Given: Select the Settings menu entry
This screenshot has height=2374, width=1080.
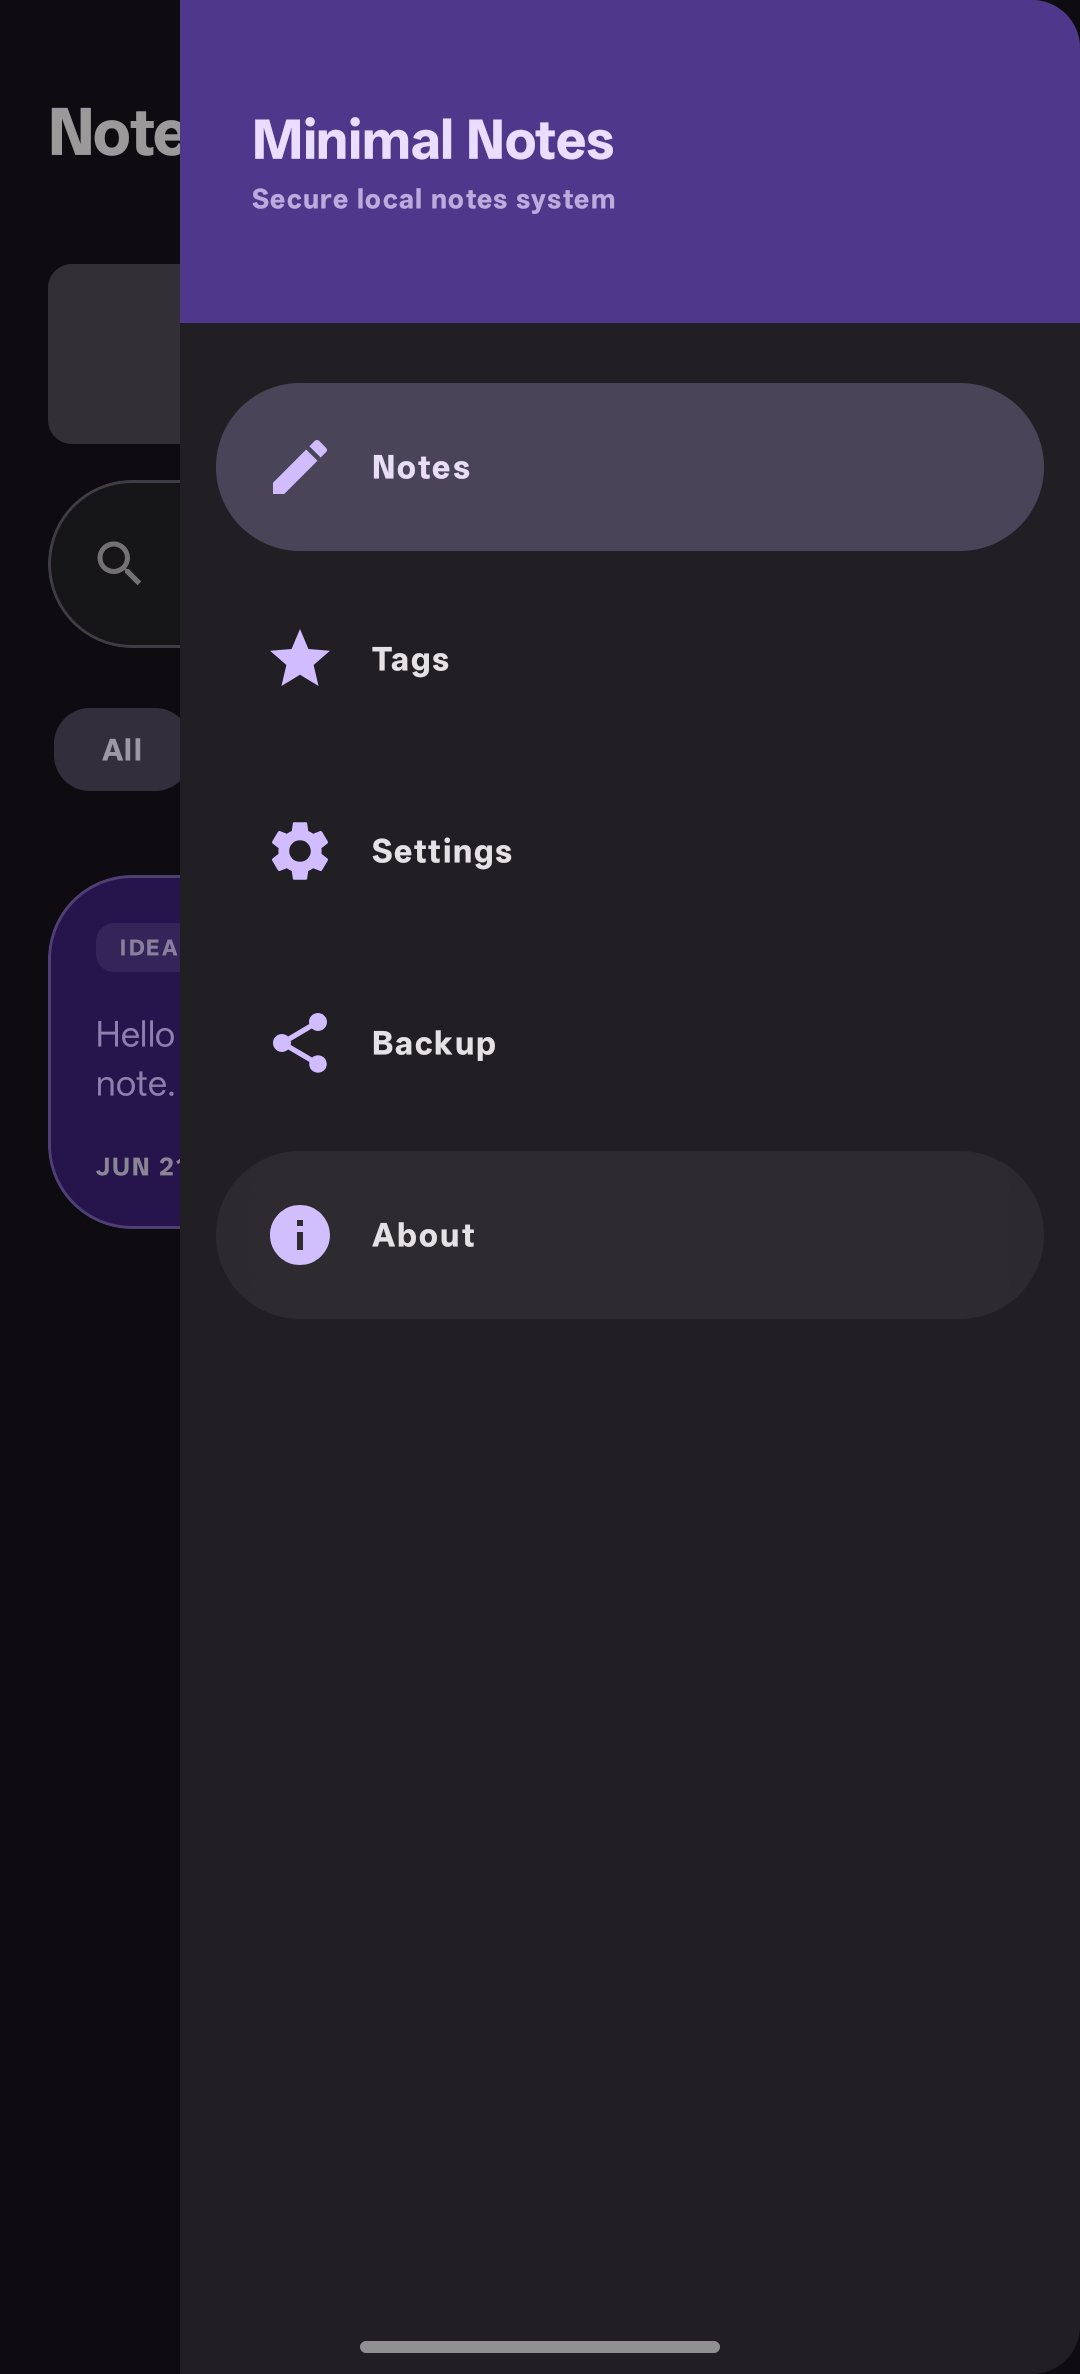Looking at the screenshot, I should click(630, 851).
